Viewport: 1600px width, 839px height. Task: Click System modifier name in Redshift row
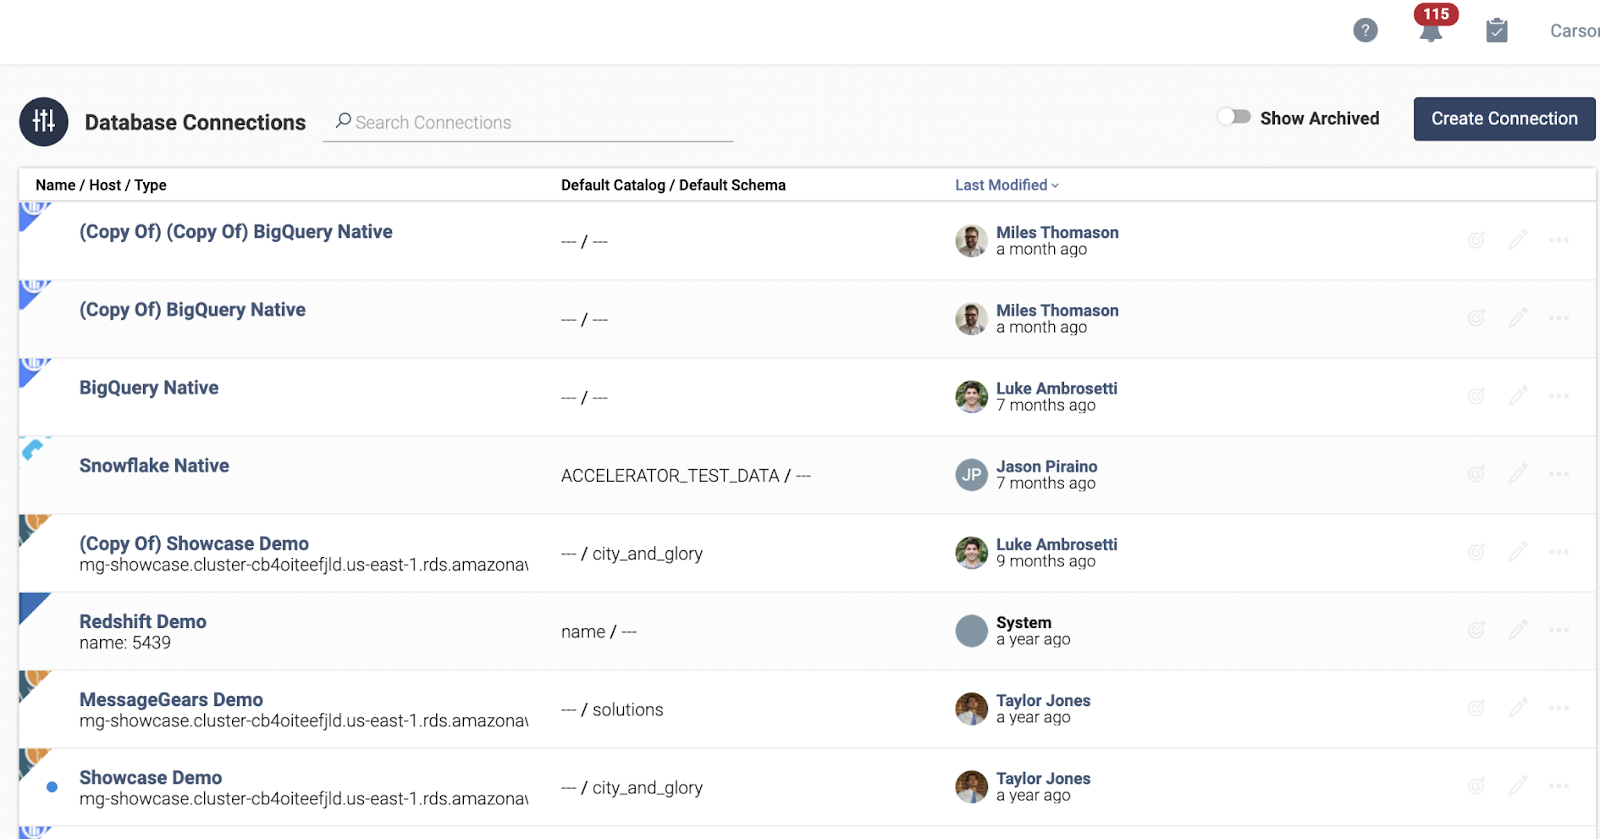tap(1024, 623)
